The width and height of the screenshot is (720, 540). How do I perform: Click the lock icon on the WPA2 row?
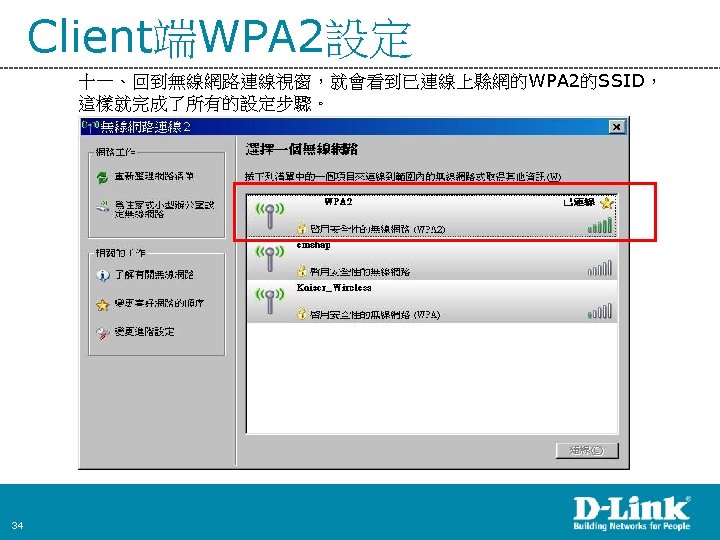click(x=301, y=228)
